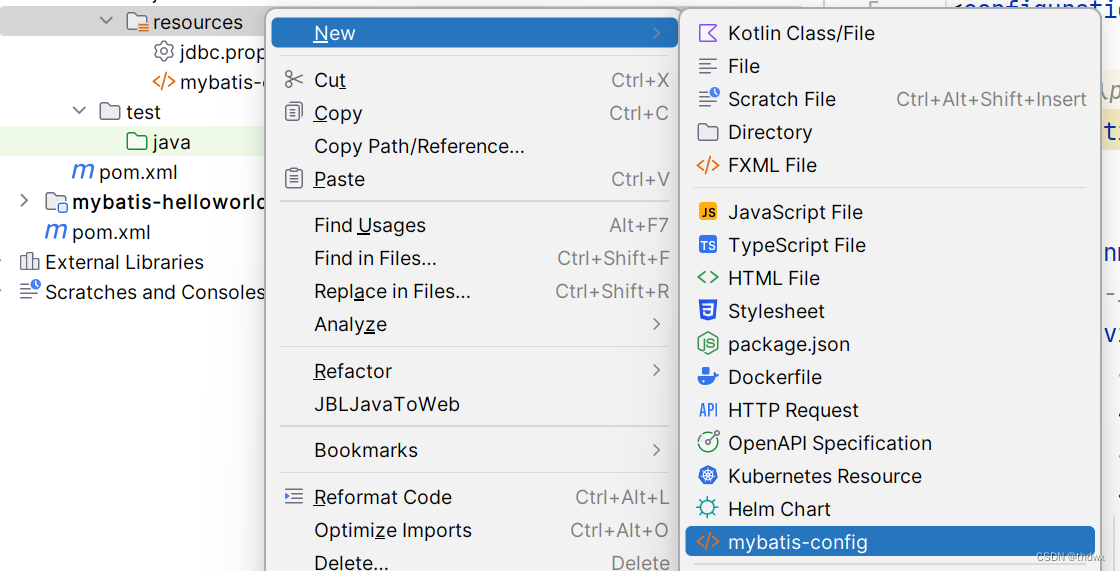Screen dimensions: 1120x571
Task: Select Reformat Code menu entry
Action: click(x=382, y=497)
